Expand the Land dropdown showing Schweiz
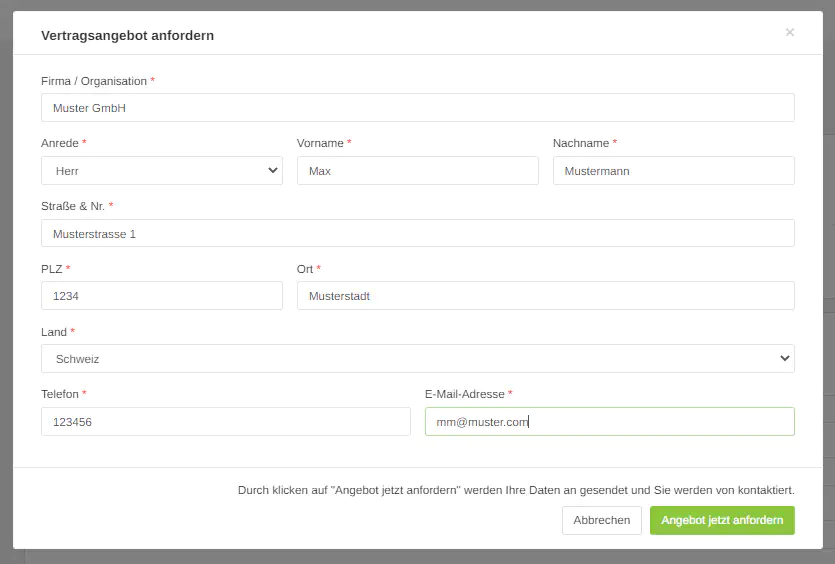 tap(417, 359)
